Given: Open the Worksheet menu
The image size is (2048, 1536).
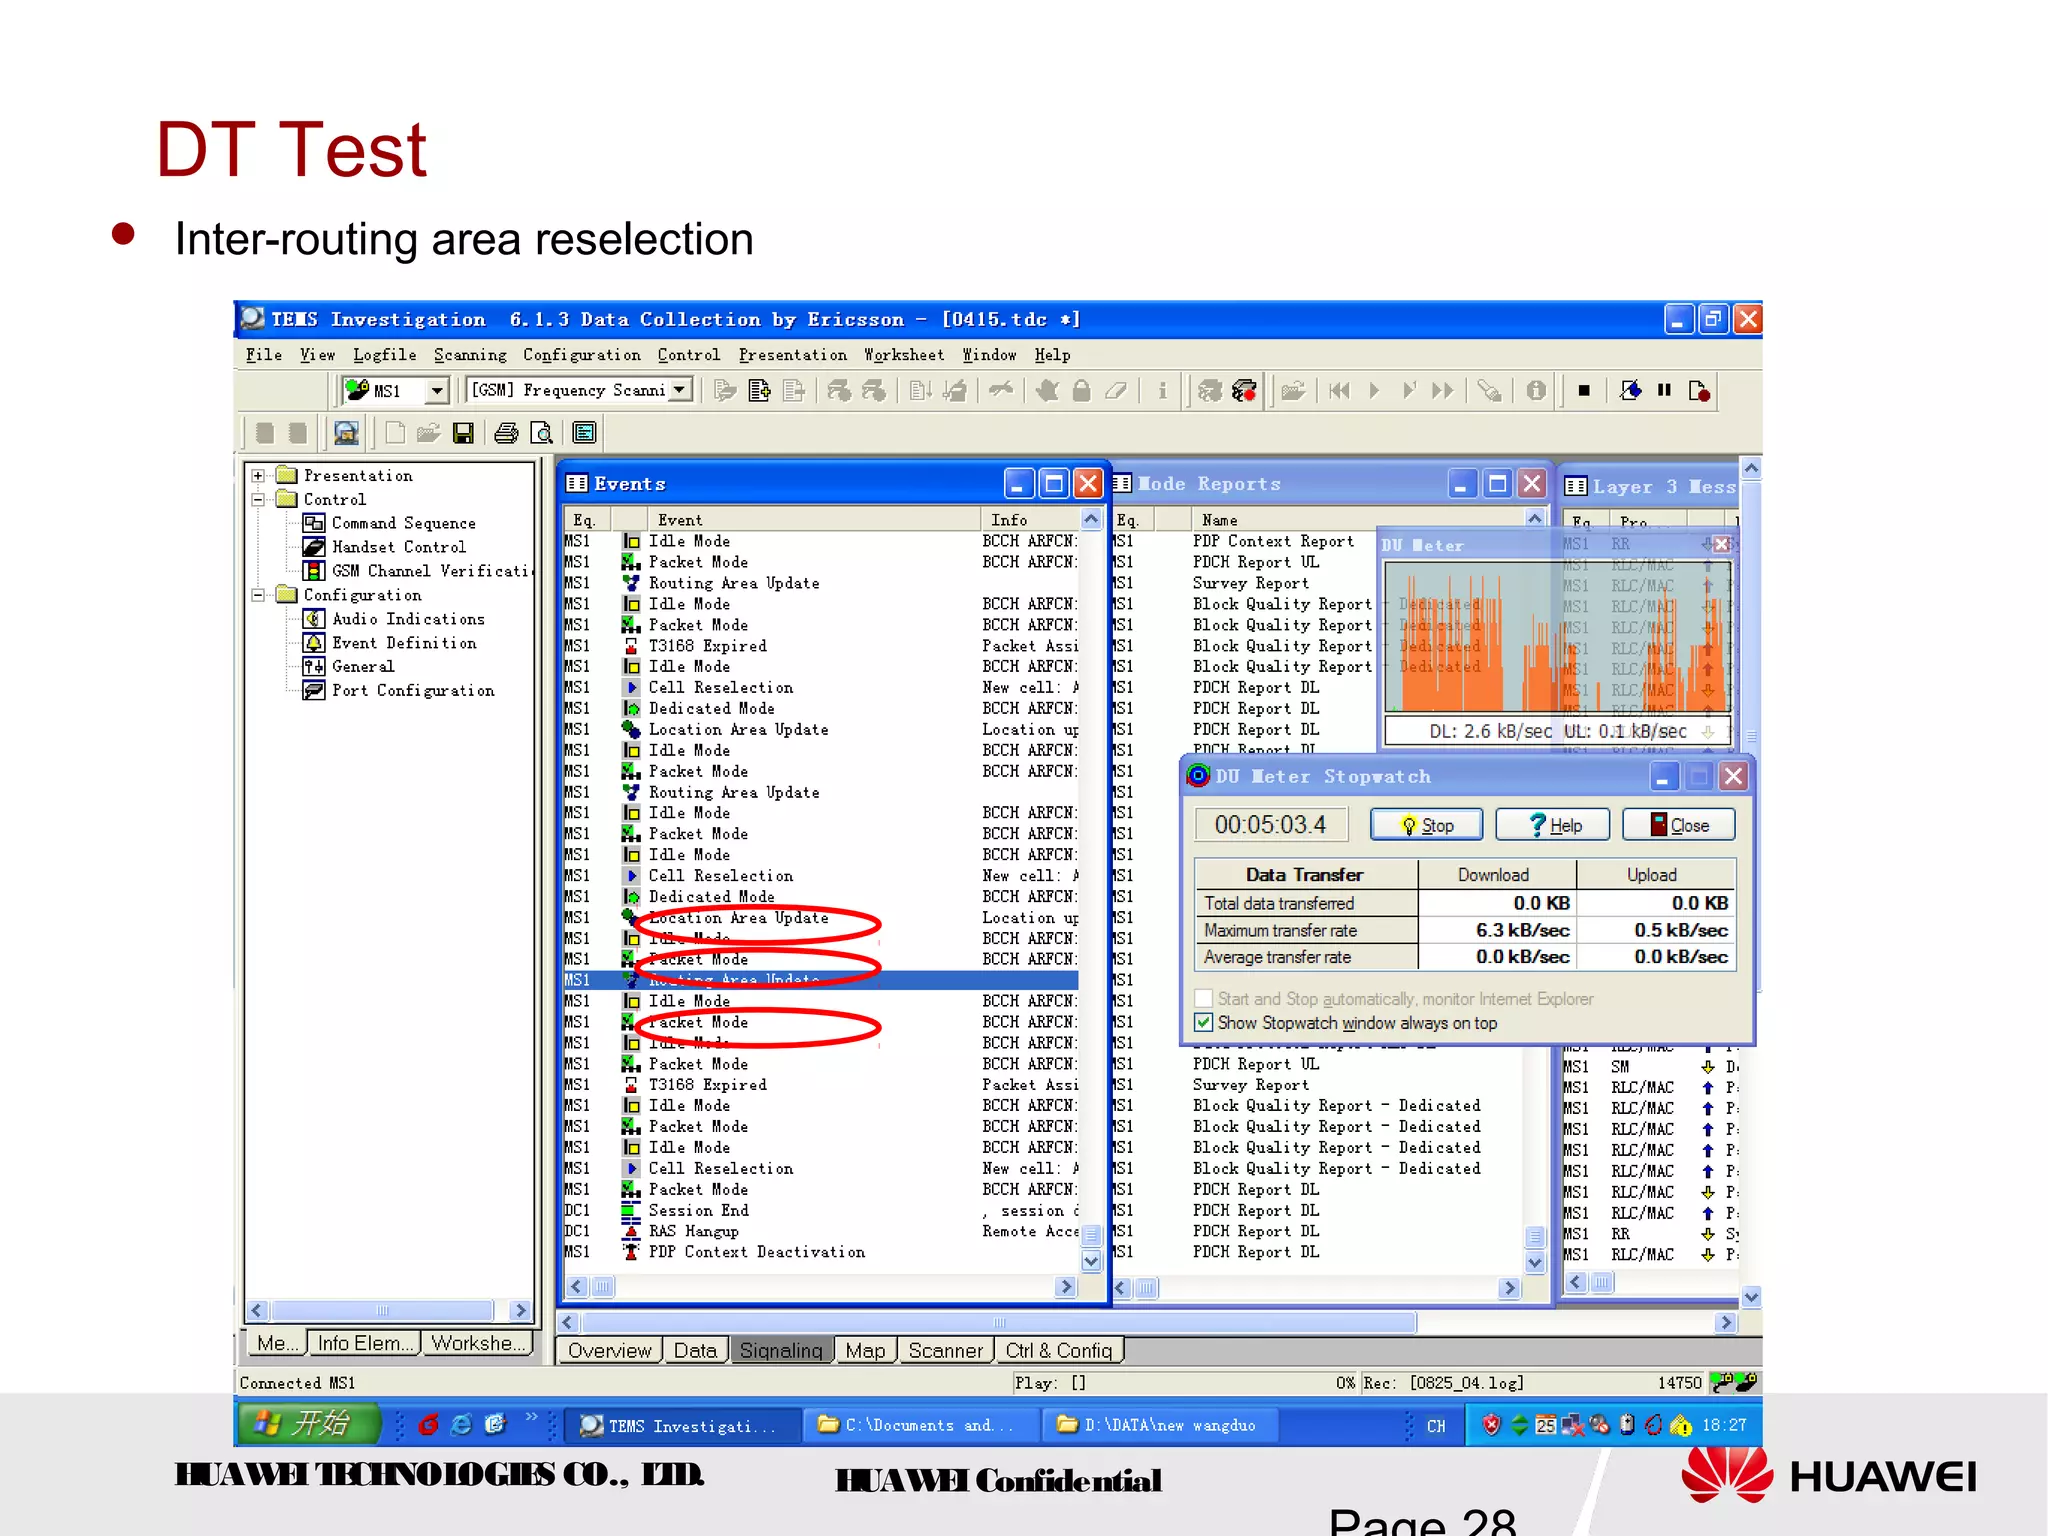Looking at the screenshot, I should click(x=904, y=355).
